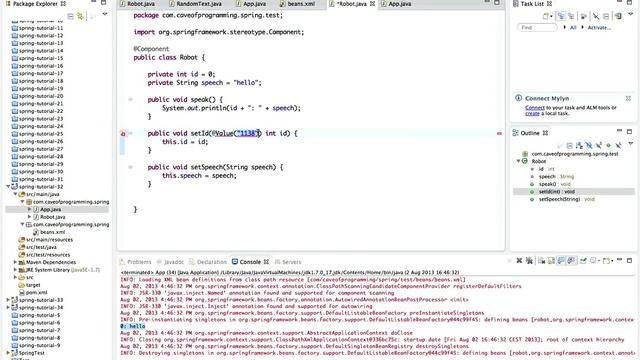Collapse the speak() method fold marker
This screenshot has width=640, height=360.
[x=131, y=100]
